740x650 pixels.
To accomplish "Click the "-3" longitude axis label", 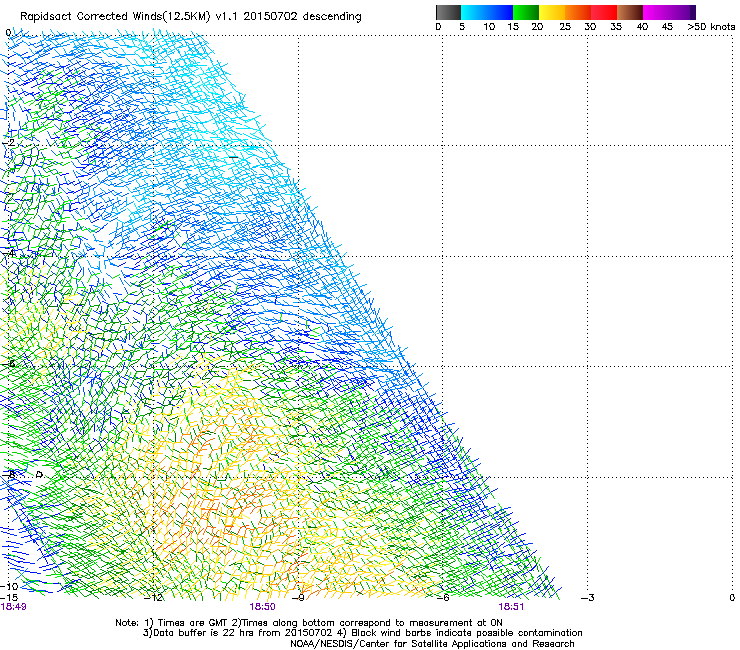I will tap(588, 598).
